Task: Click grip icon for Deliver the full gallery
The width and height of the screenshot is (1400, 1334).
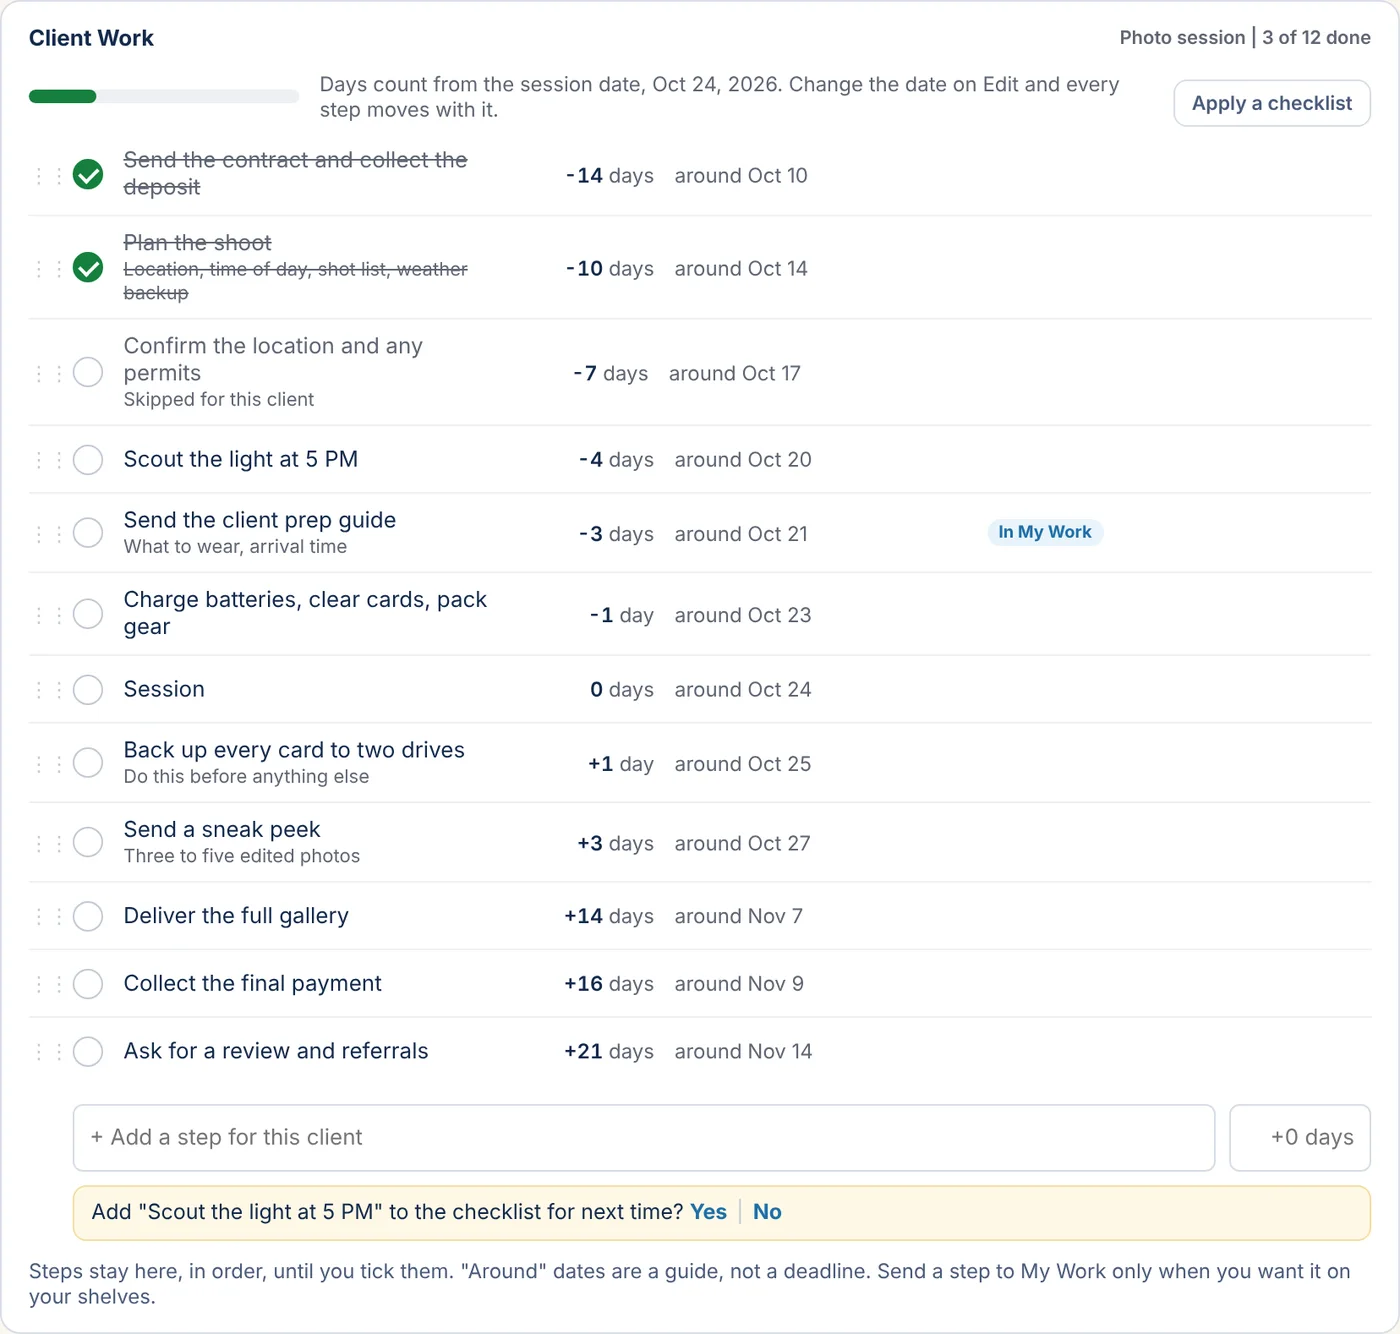Action: [x=49, y=916]
